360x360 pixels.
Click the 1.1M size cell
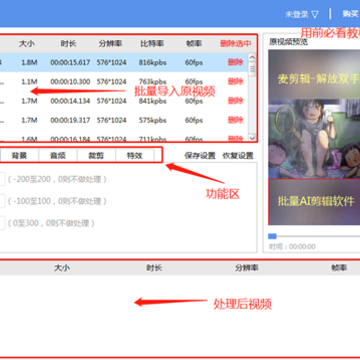click(x=29, y=82)
